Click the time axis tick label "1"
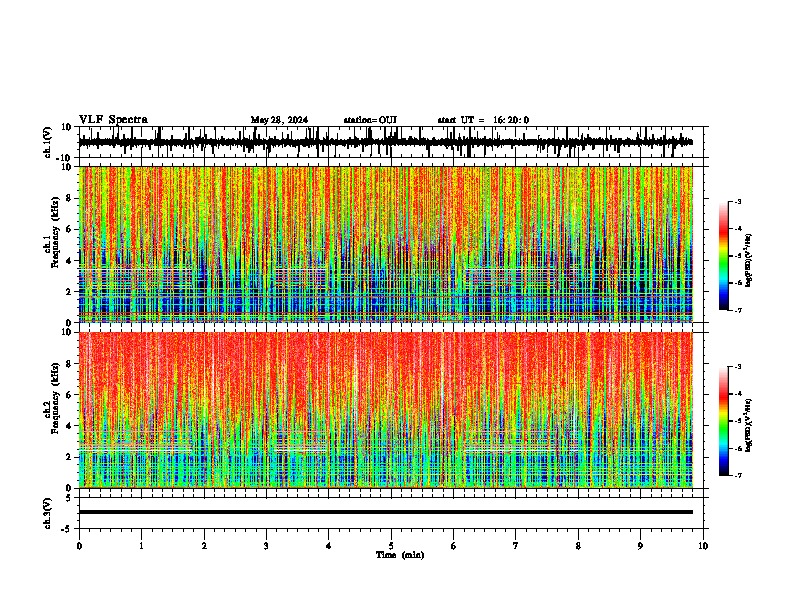Screen dimensions: 792x612 coord(141,546)
